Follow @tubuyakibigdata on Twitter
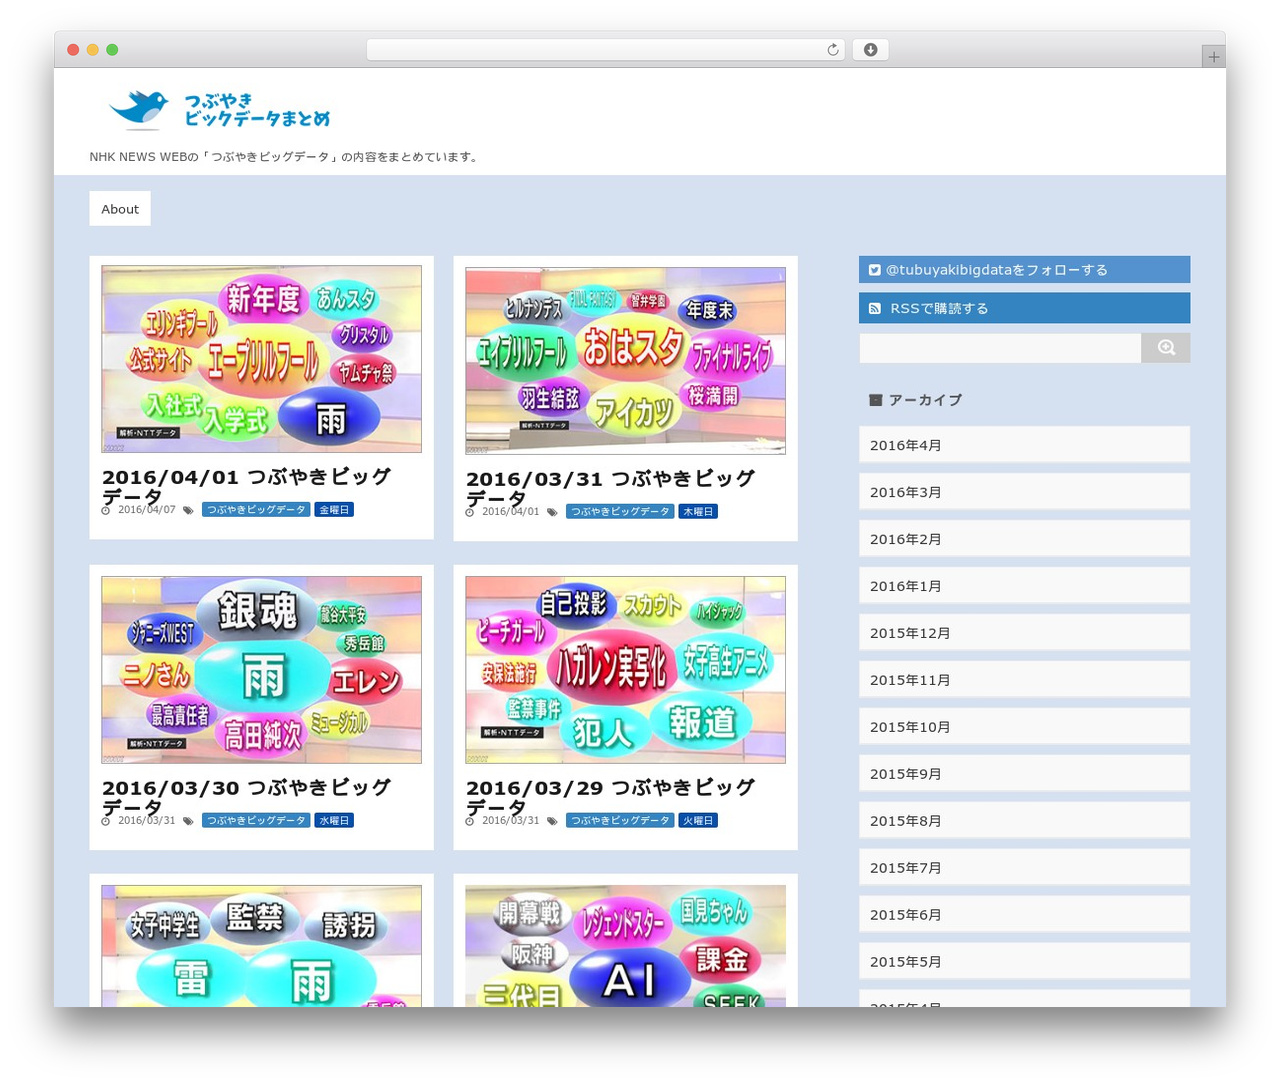The height and width of the screenshot is (1084, 1280). pyautogui.click(x=1024, y=270)
